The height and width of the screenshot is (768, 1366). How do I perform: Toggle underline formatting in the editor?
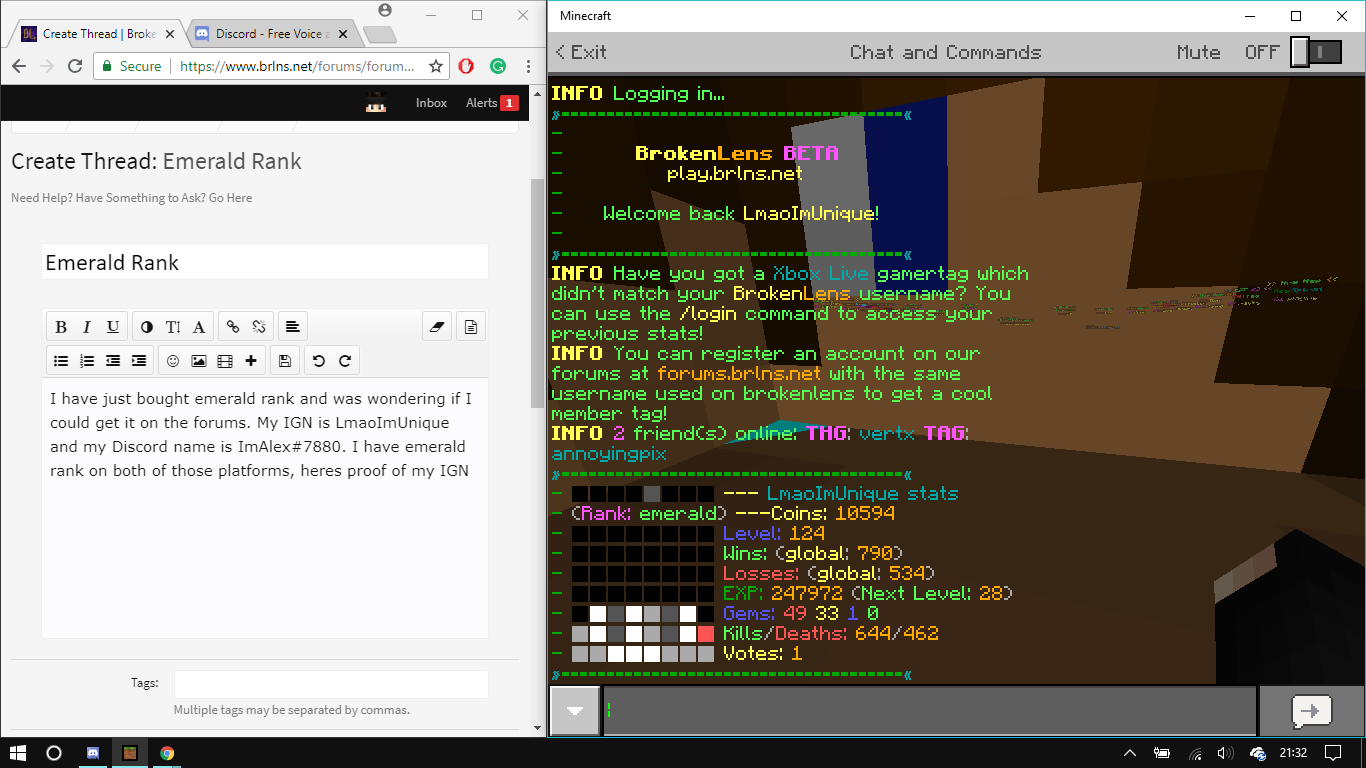coord(113,326)
